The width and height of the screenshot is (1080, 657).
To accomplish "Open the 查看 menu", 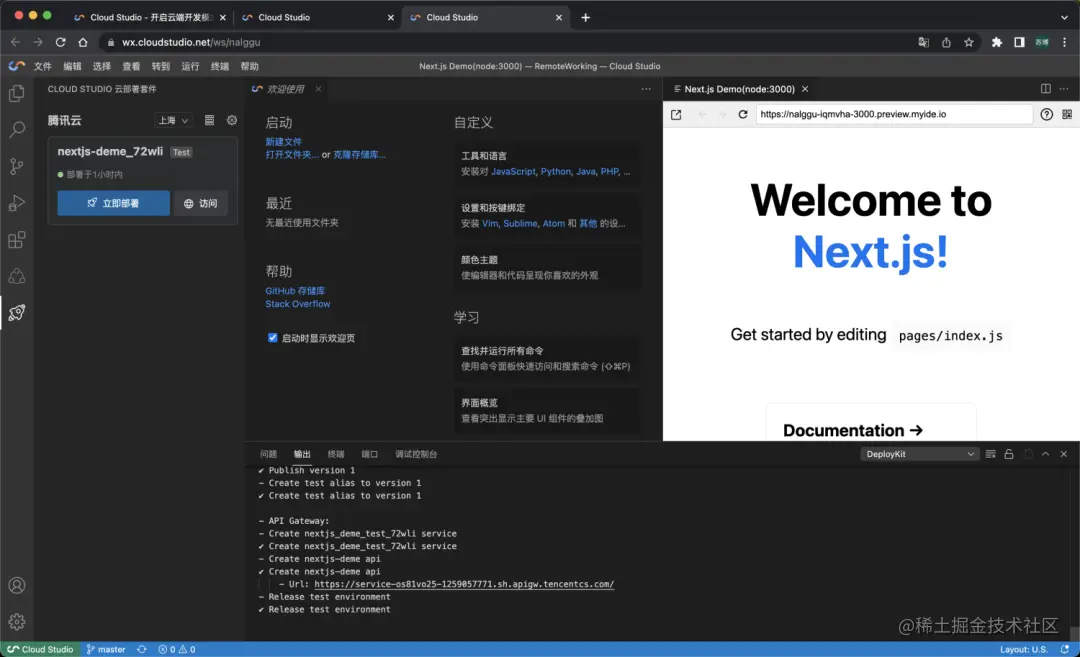I will click(x=131, y=66).
